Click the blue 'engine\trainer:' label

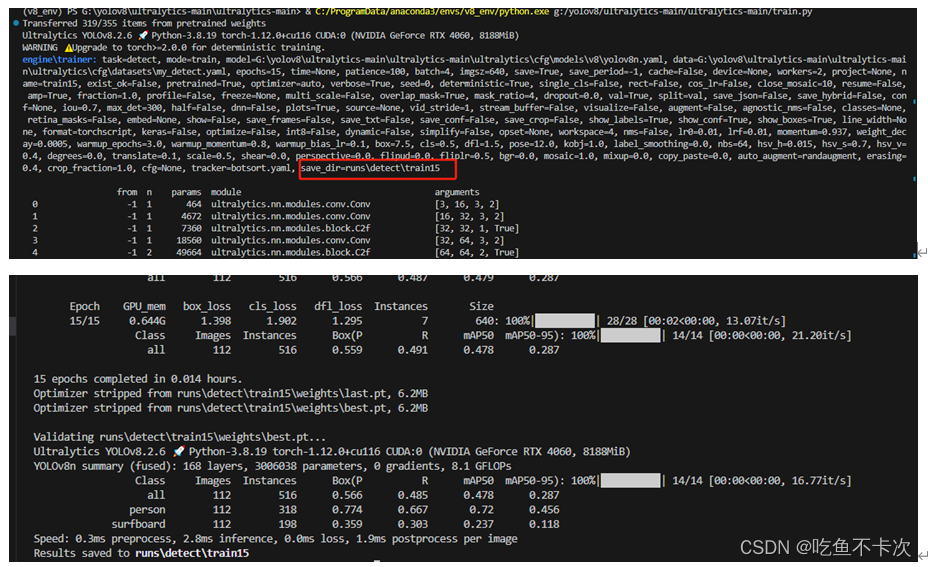coord(59,60)
